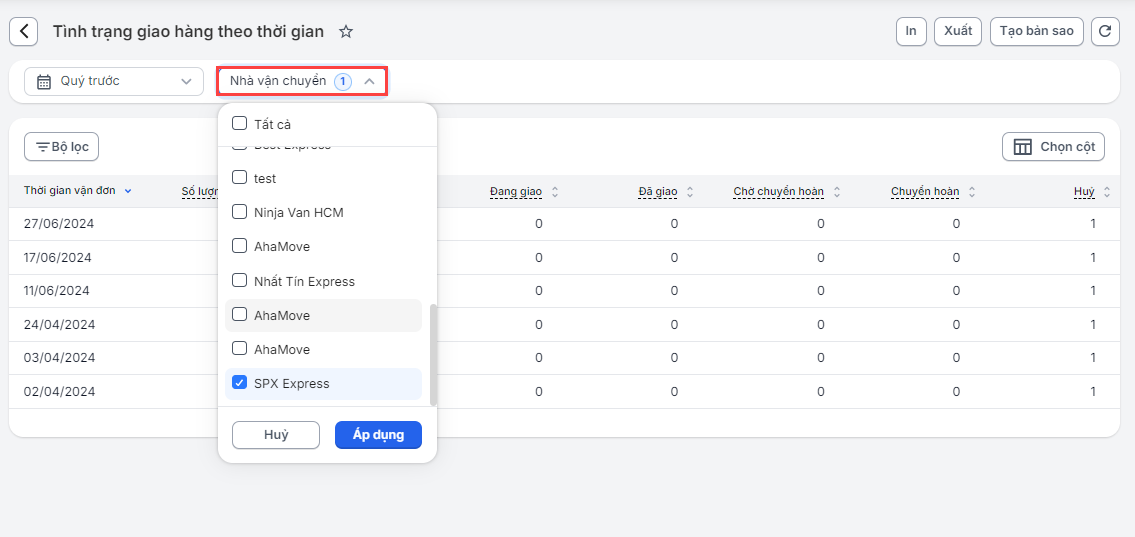The height and width of the screenshot is (537, 1135).
Task: Click the back arrow button
Action: point(24,31)
